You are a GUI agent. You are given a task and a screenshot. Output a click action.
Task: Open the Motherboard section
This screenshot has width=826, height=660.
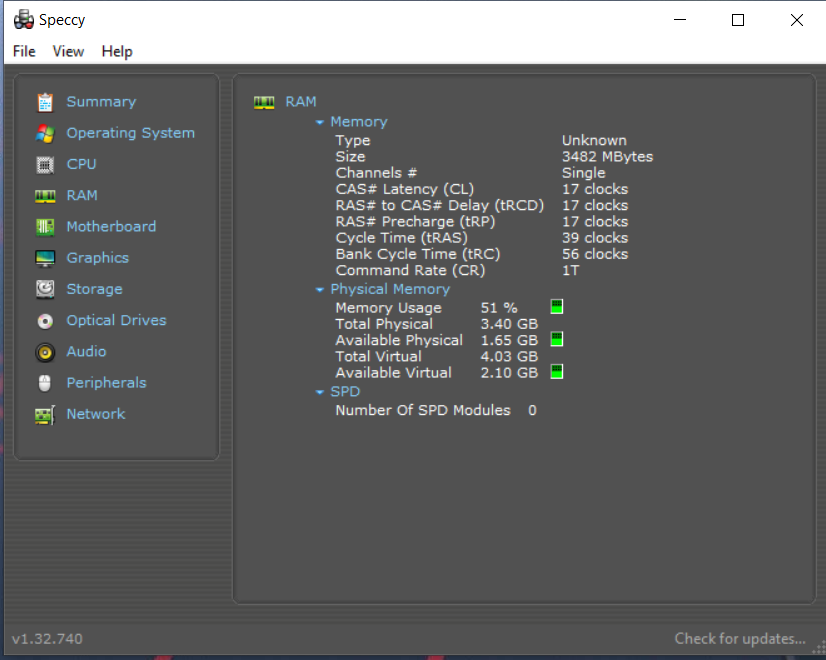(111, 226)
